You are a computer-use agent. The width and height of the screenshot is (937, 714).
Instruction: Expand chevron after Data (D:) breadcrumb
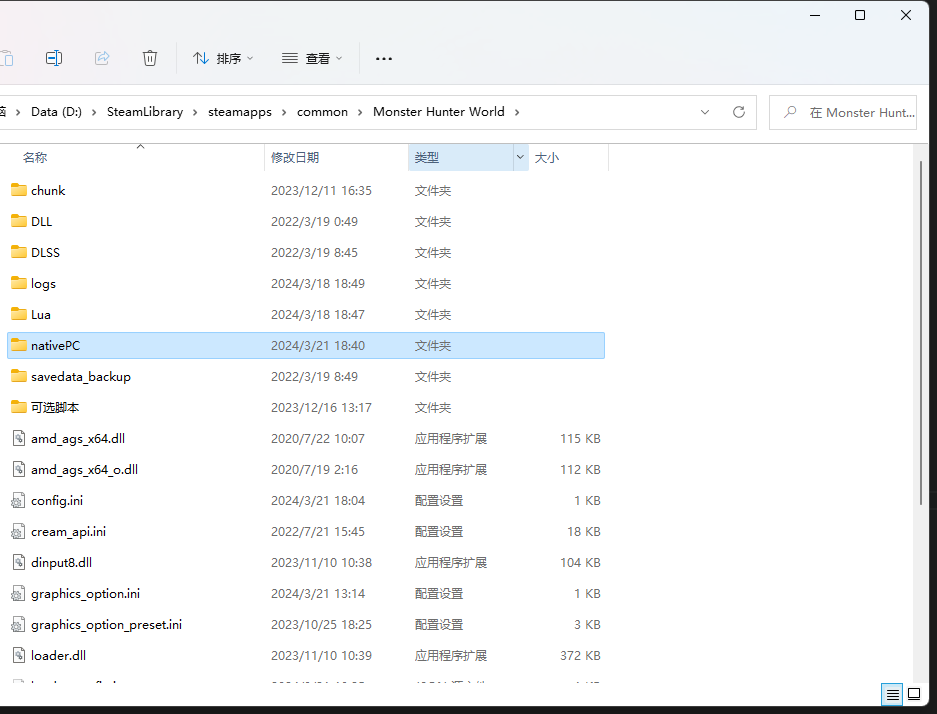(x=94, y=112)
